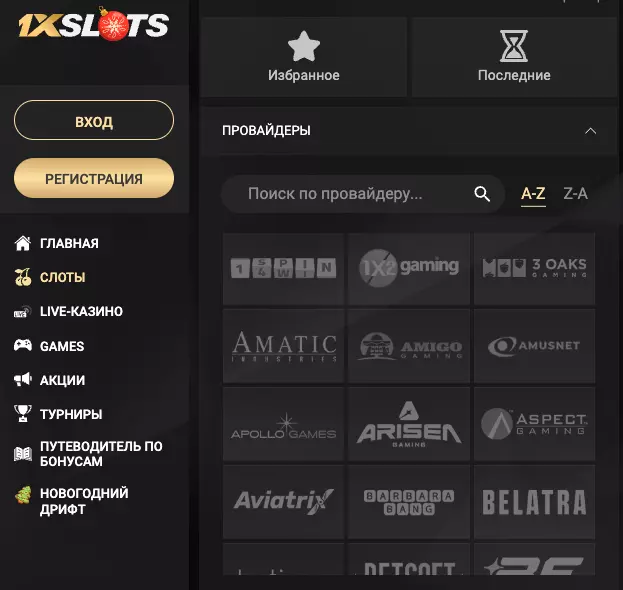623x590 pixels.
Task: Collapse the Провайдеры section chevron
Action: [x=590, y=131]
